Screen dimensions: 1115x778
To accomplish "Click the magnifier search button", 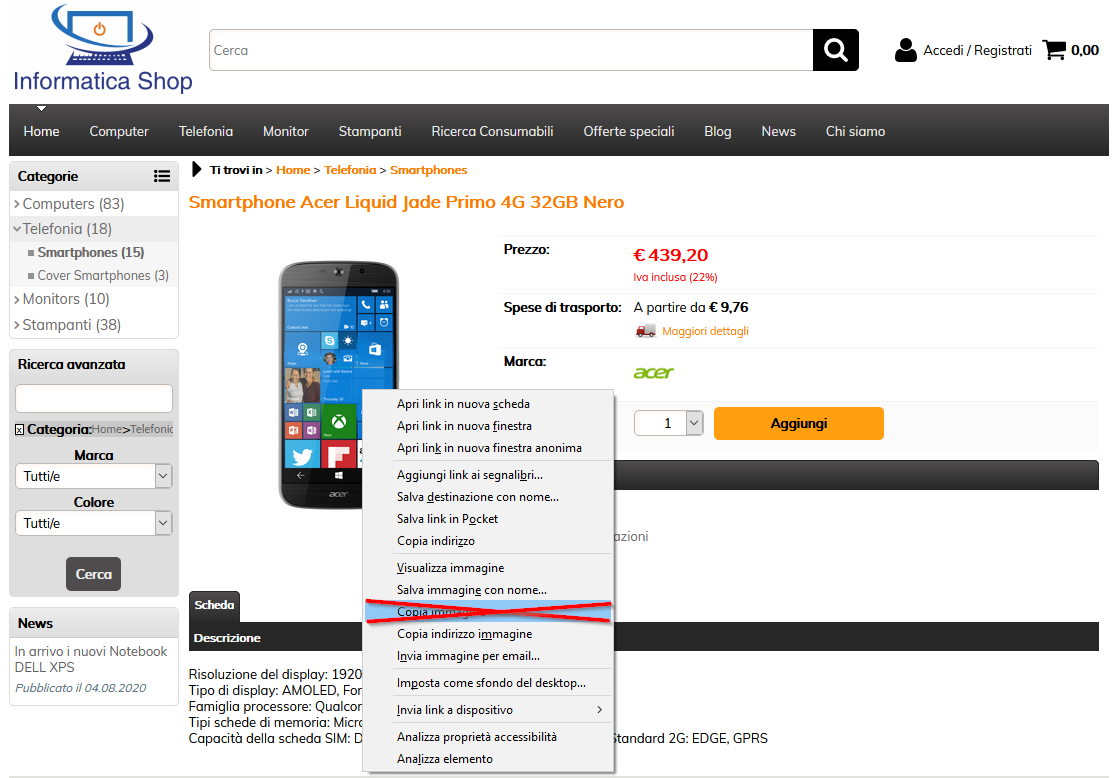I will (836, 50).
